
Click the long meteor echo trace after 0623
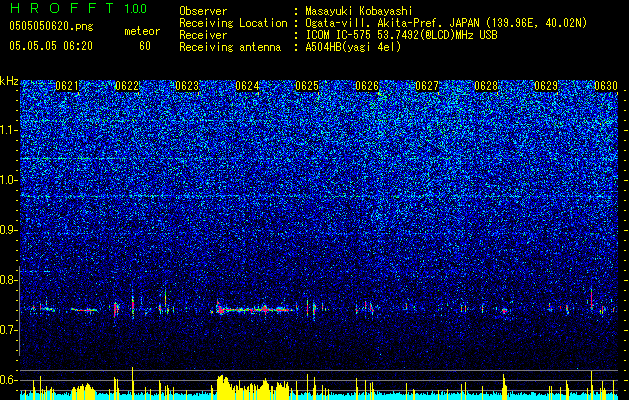pos(254,309)
